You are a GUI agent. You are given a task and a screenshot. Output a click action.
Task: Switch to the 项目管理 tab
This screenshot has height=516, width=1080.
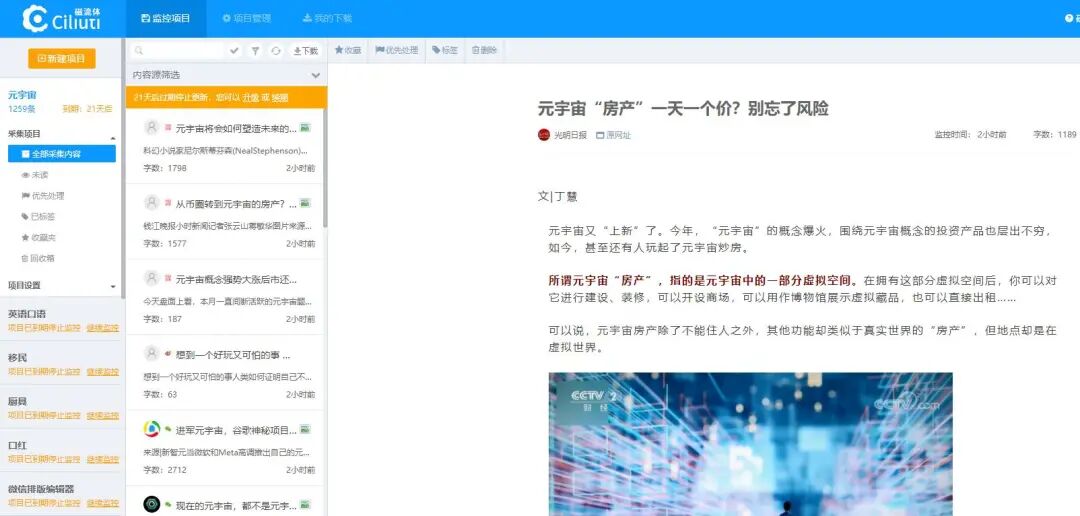(x=247, y=19)
